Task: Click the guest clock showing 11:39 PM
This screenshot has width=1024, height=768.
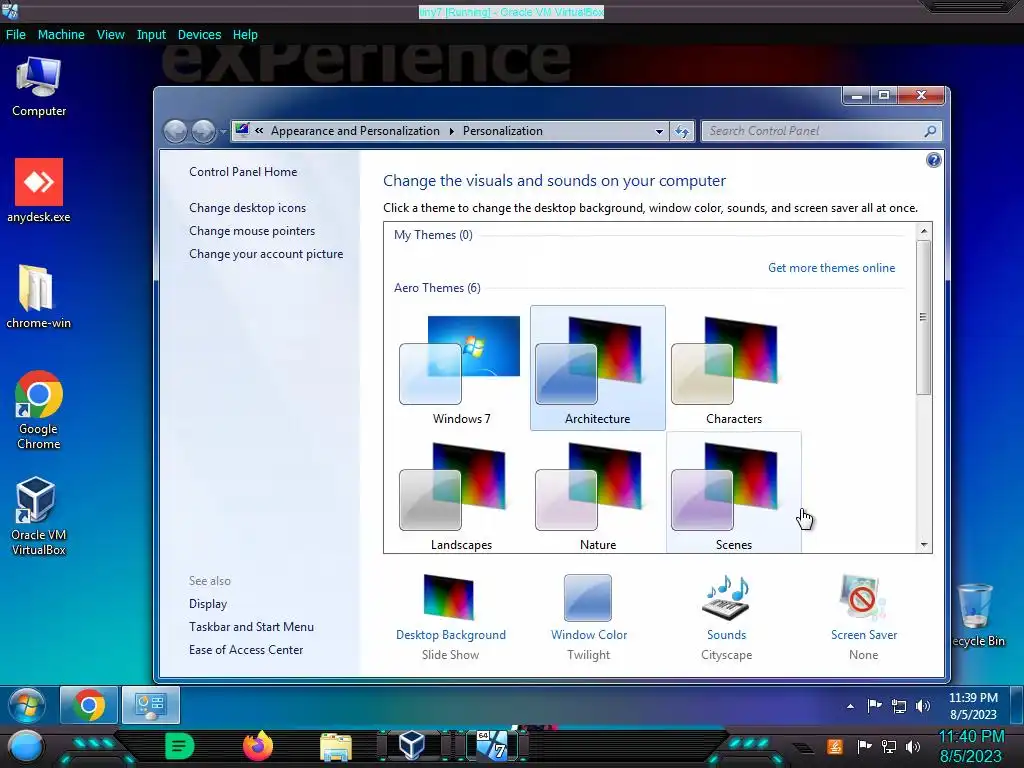Action: tap(973, 706)
